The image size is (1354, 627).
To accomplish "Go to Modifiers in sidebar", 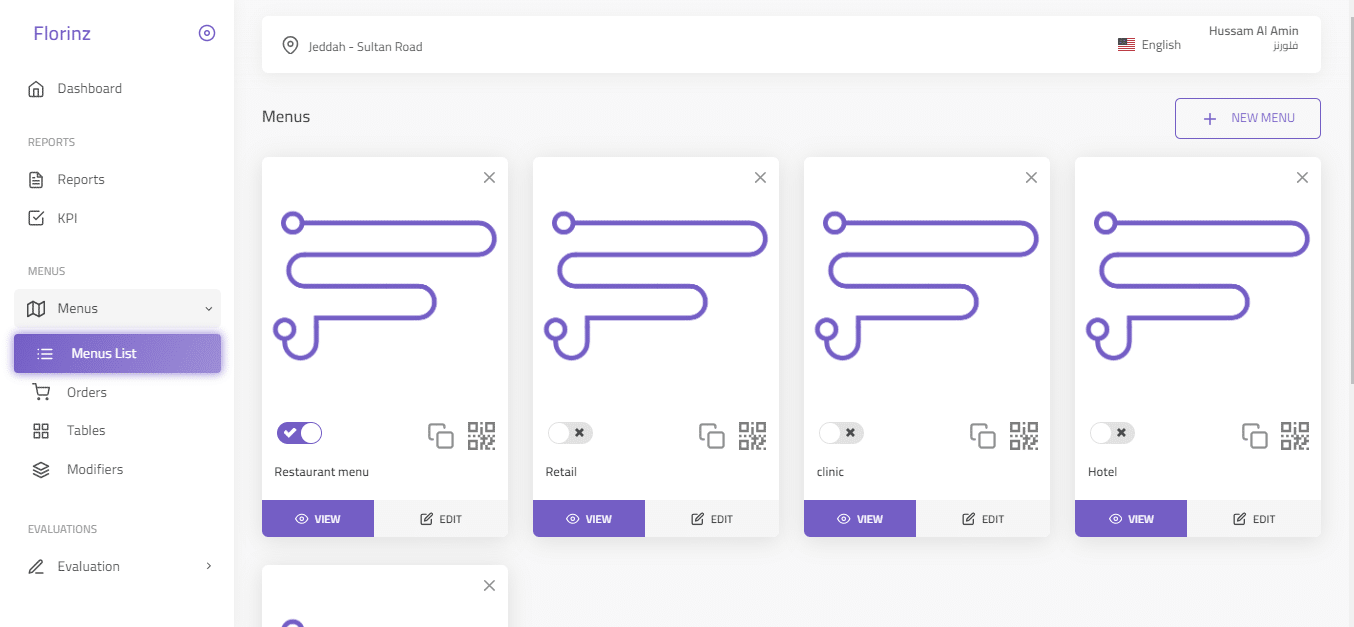I will [x=95, y=469].
